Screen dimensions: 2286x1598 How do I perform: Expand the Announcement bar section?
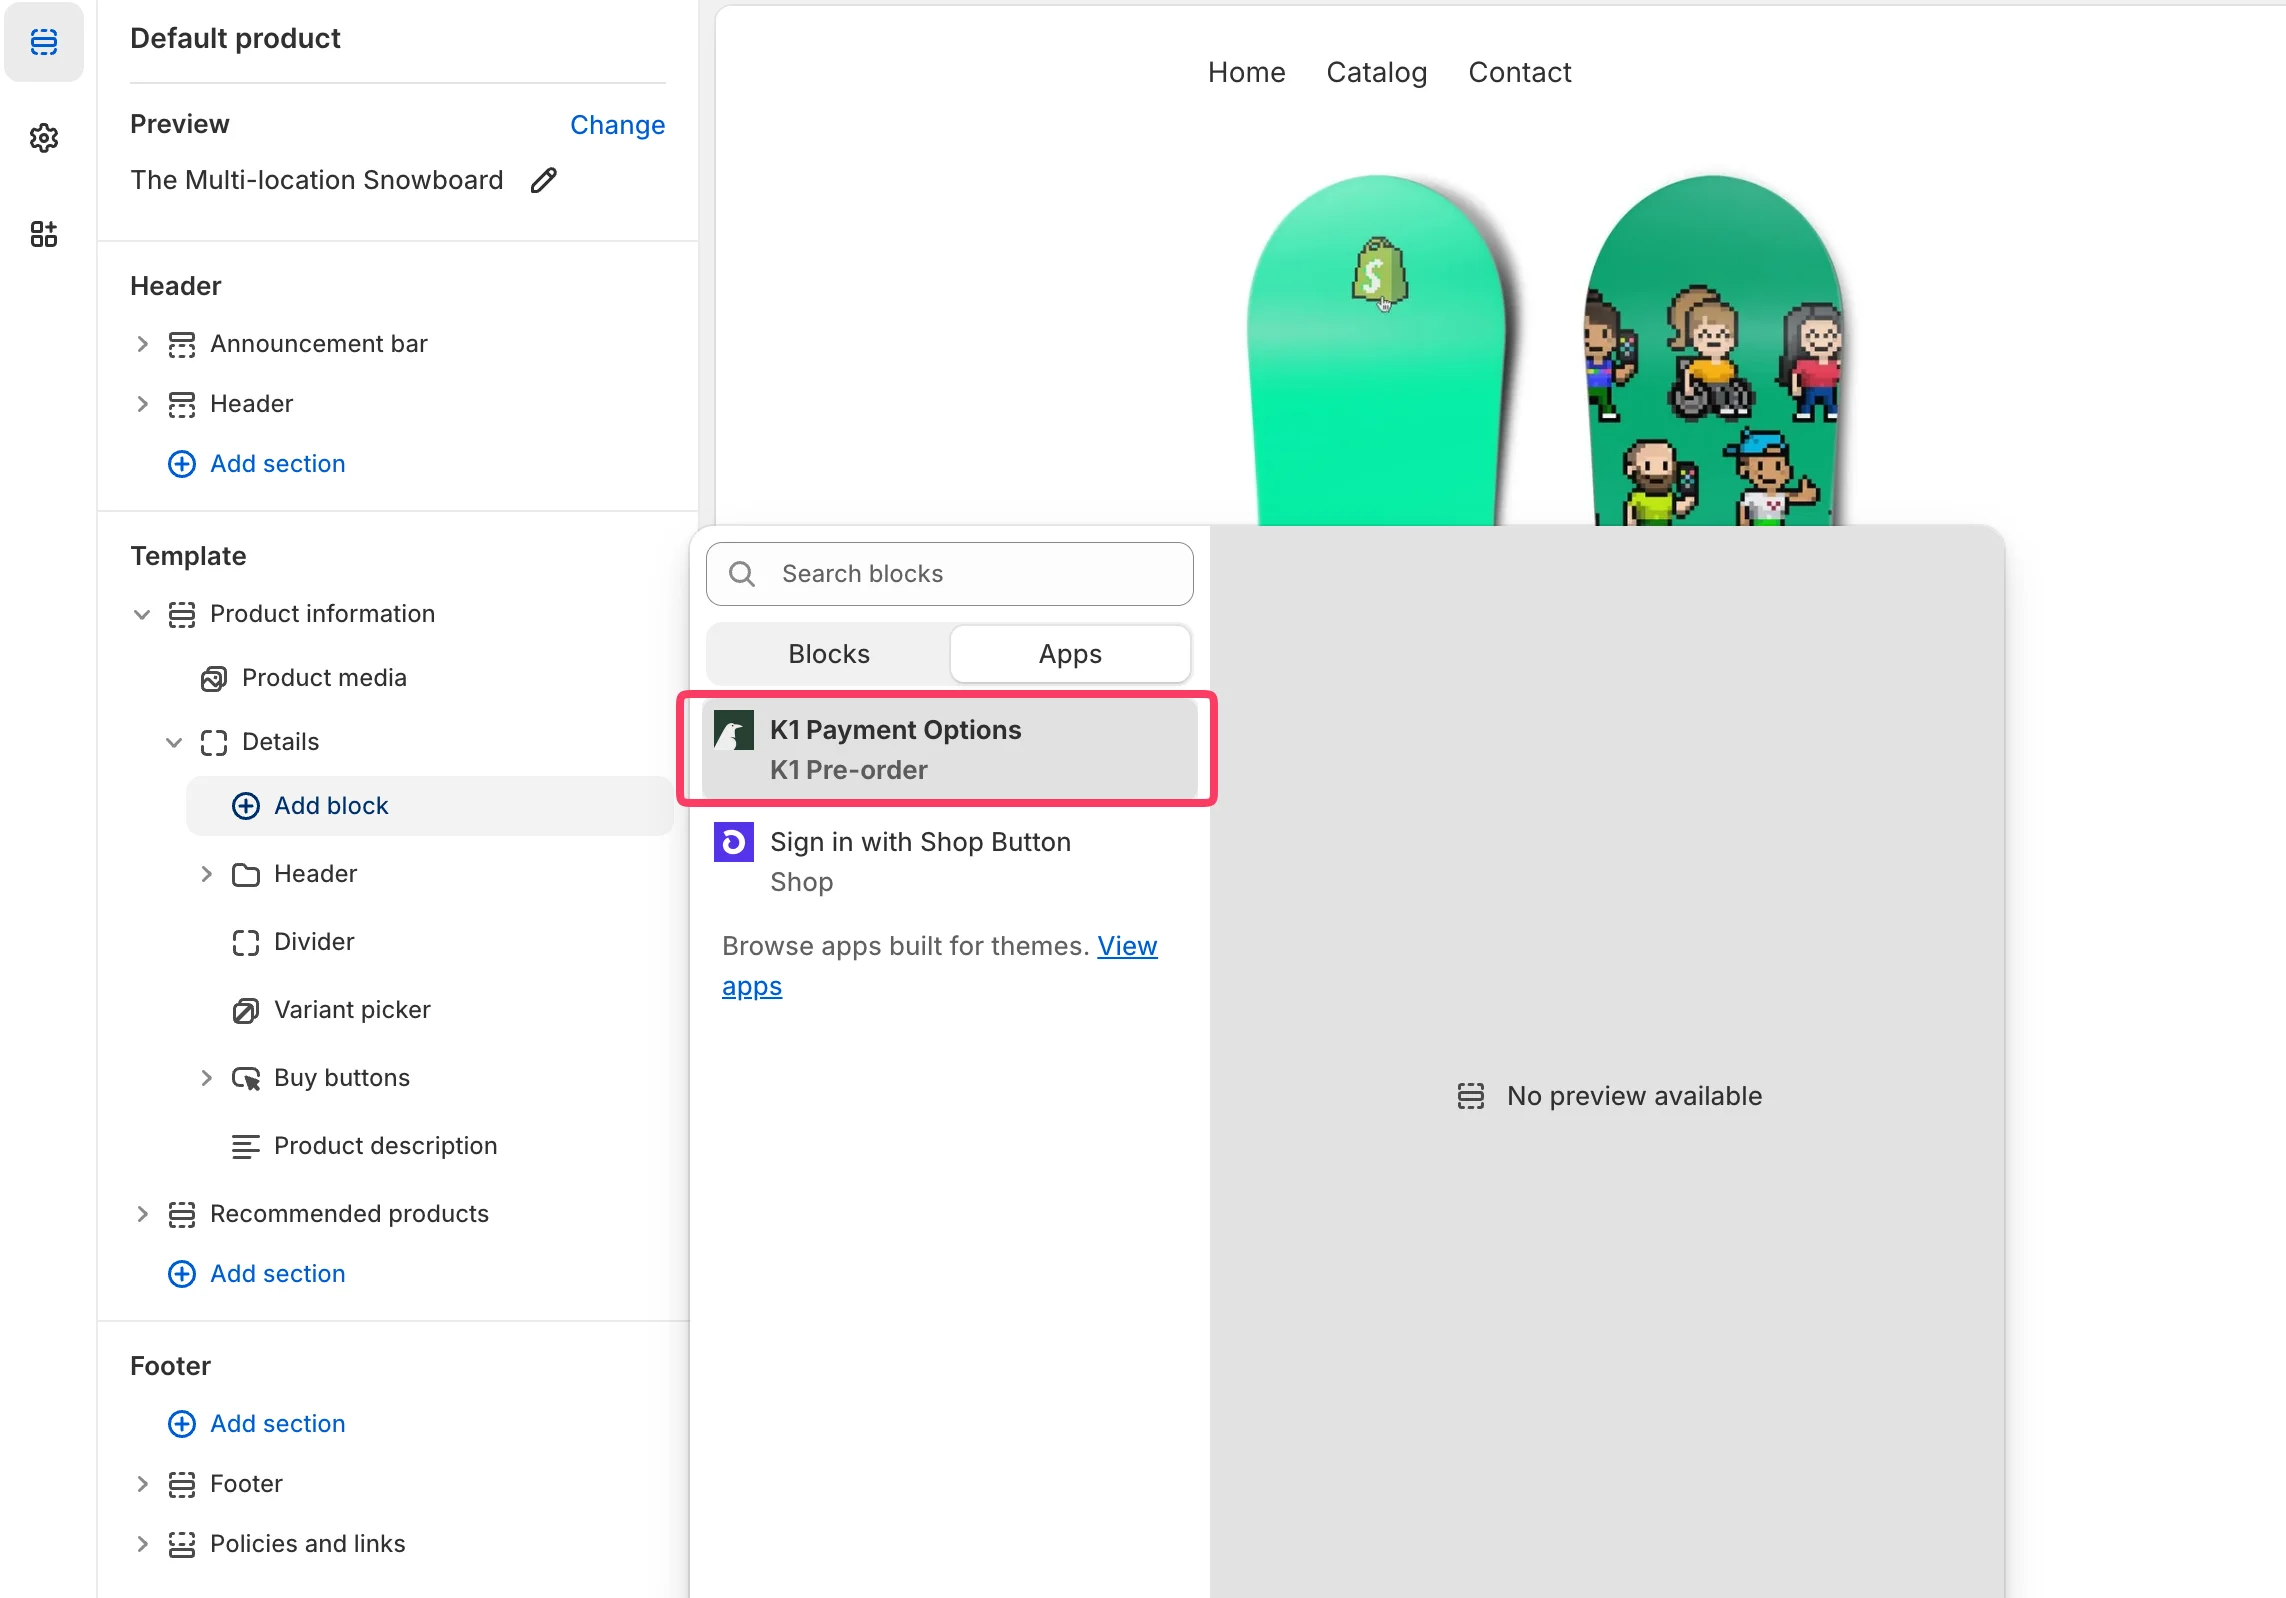pos(142,343)
